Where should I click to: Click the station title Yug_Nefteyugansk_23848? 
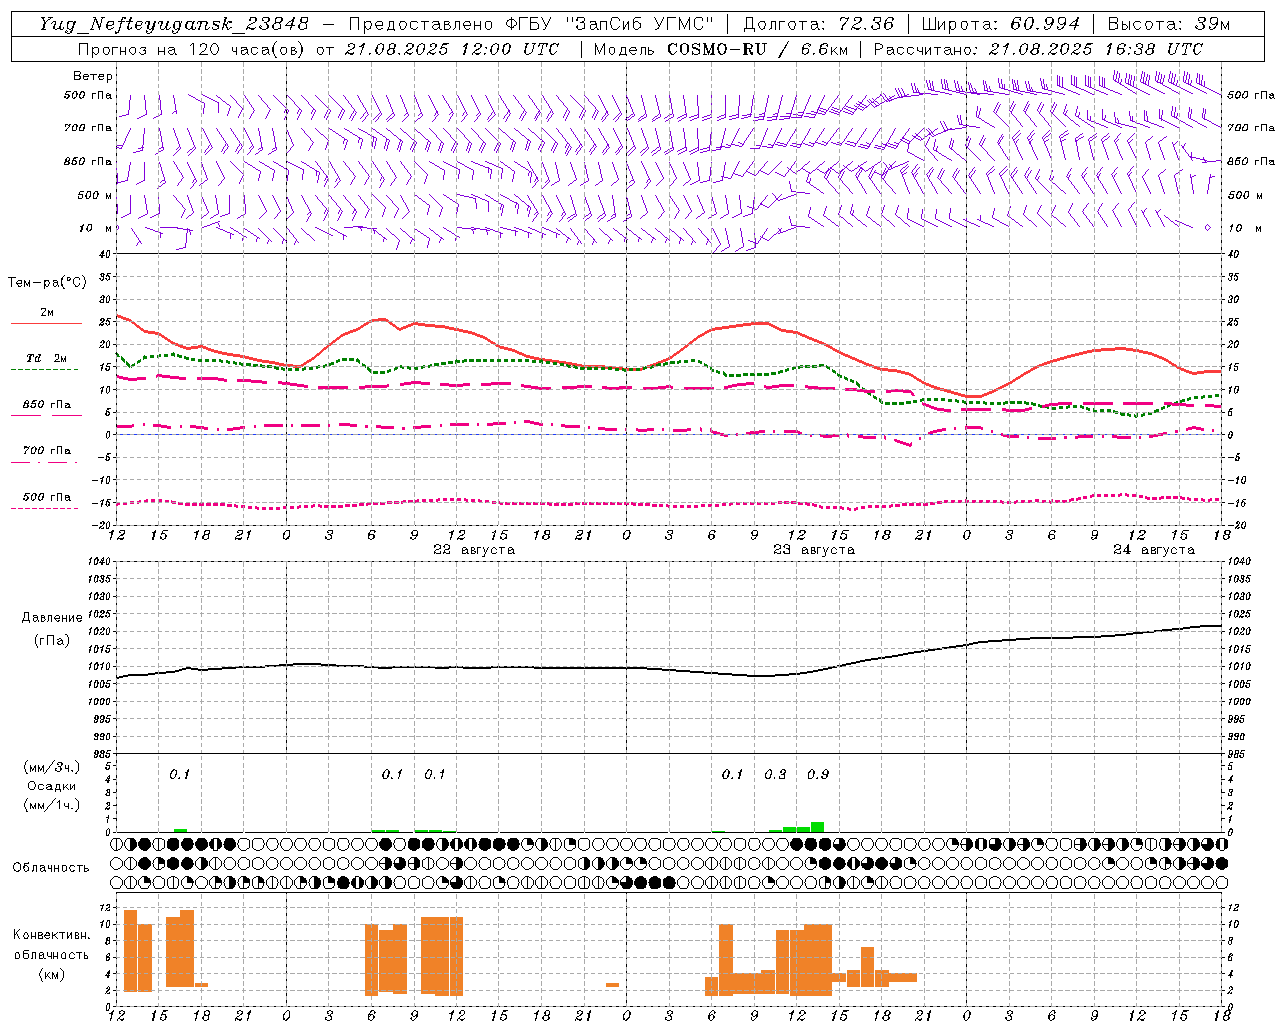click(x=174, y=24)
